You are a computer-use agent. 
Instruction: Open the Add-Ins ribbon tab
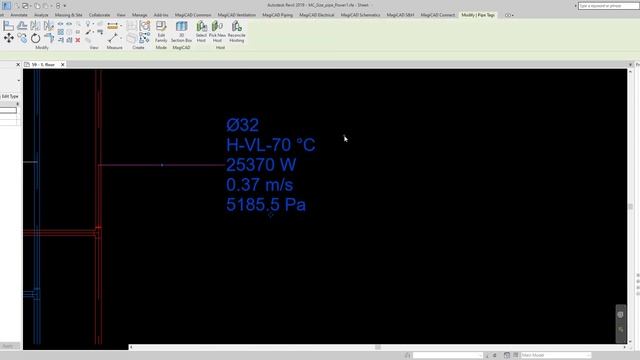click(x=161, y=15)
